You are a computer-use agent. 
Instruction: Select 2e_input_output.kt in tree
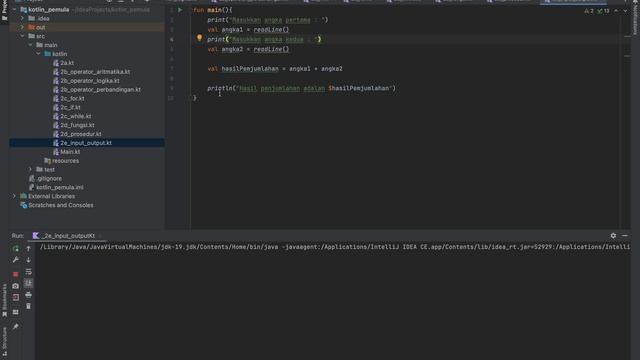coord(86,143)
